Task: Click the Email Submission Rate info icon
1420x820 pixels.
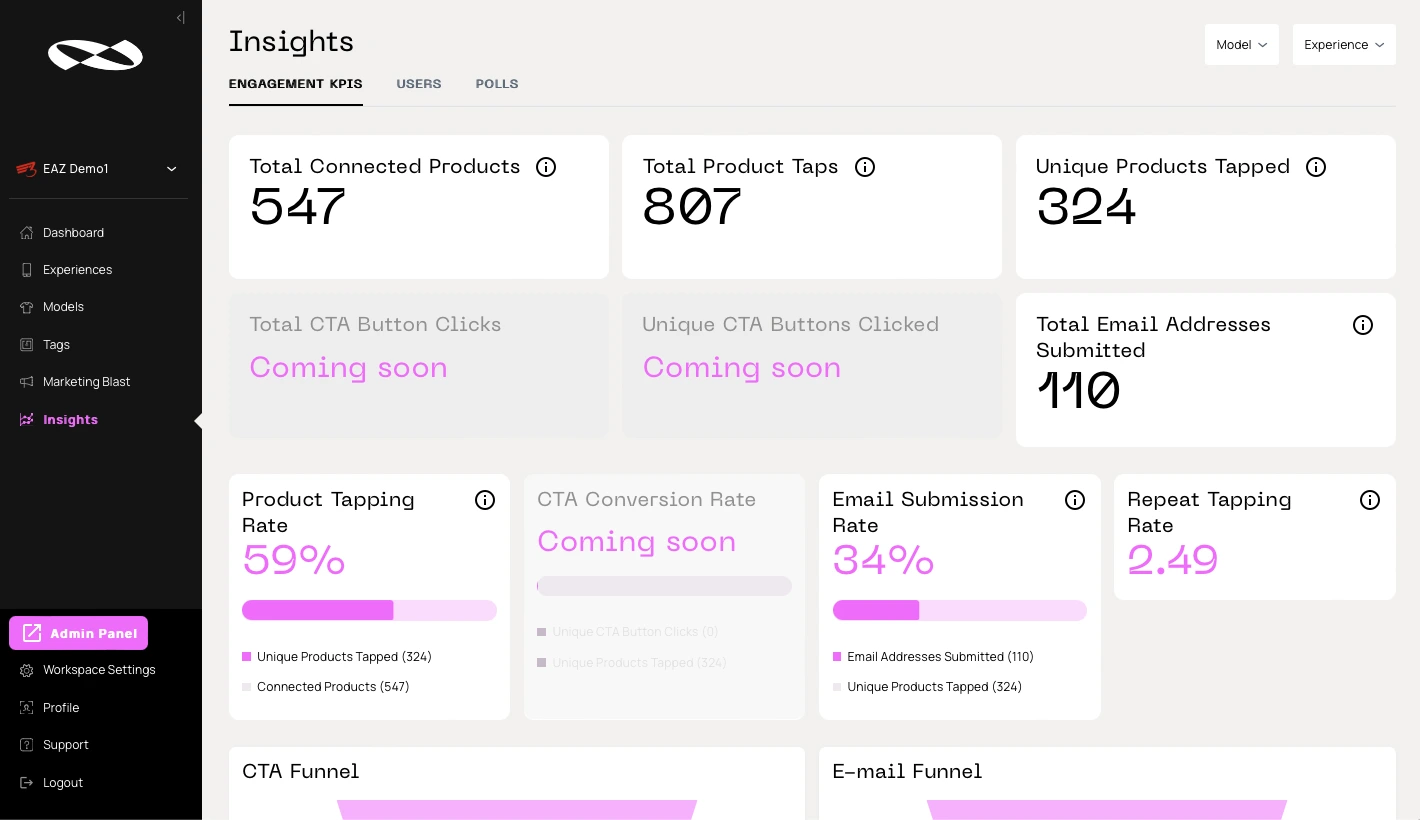Action: (x=1075, y=500)
